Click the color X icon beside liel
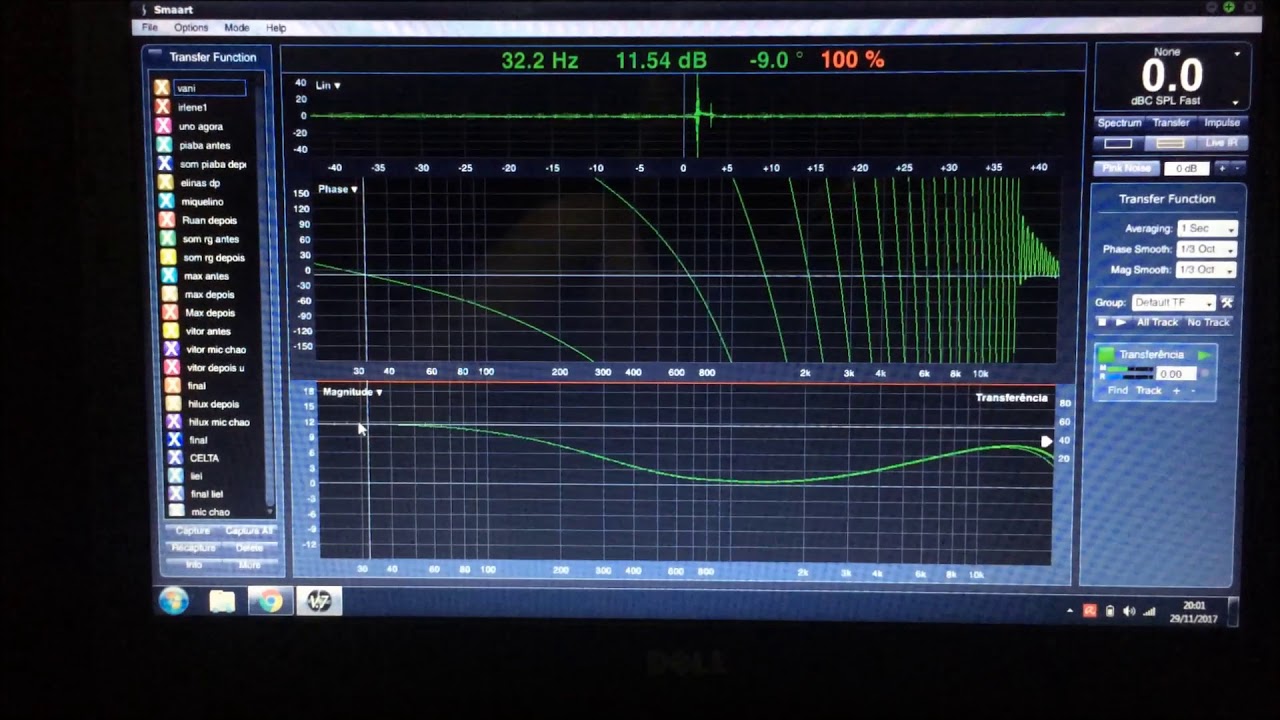The width and height of the screenshot is (1280, 720). (x=175, y=476)
